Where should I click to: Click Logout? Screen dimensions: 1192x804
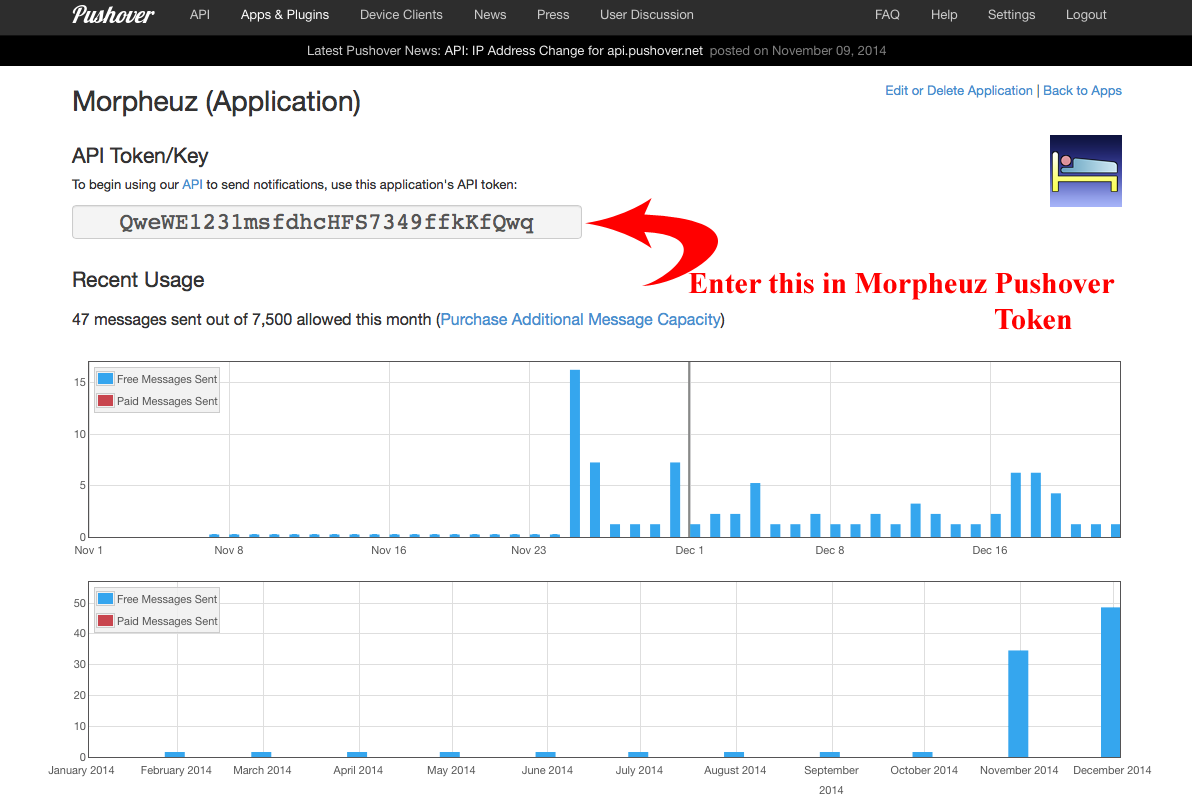tap(1086, 14)
